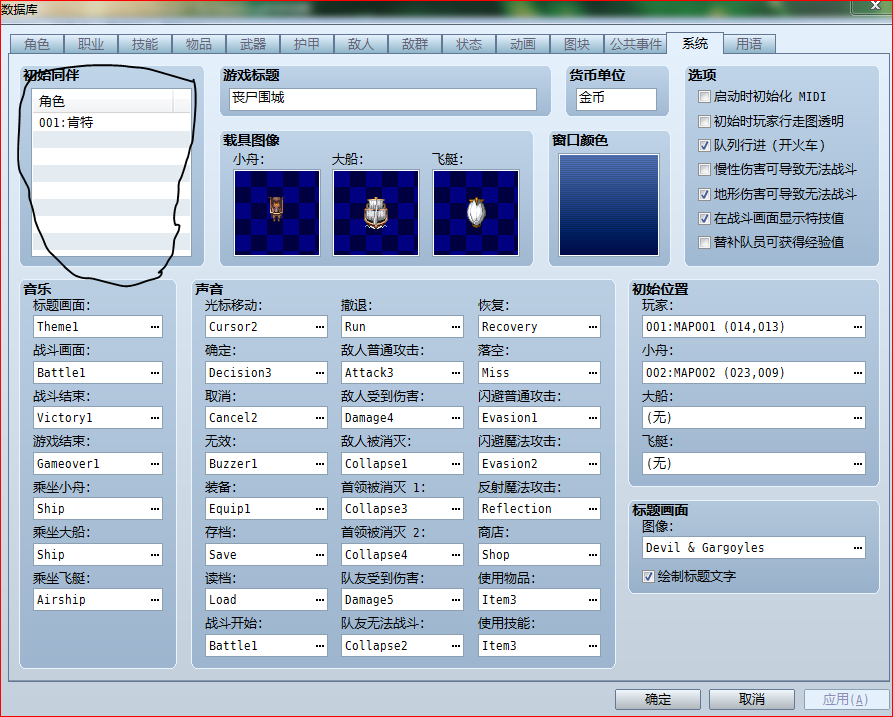Image resolution: width=893 pixels, height=717 pixels.
Task: Open the ellipsis button for Devil & Gargoyles image
Action: [x=858, y=547]
